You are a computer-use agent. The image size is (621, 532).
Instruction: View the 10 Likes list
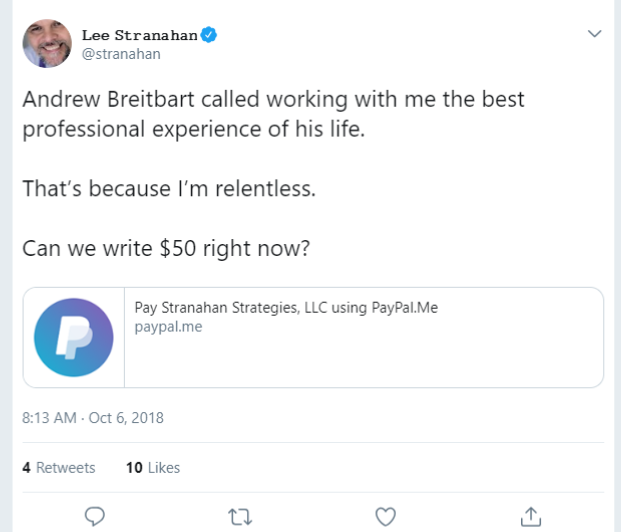pyautogui.click(x=153, y=467)
